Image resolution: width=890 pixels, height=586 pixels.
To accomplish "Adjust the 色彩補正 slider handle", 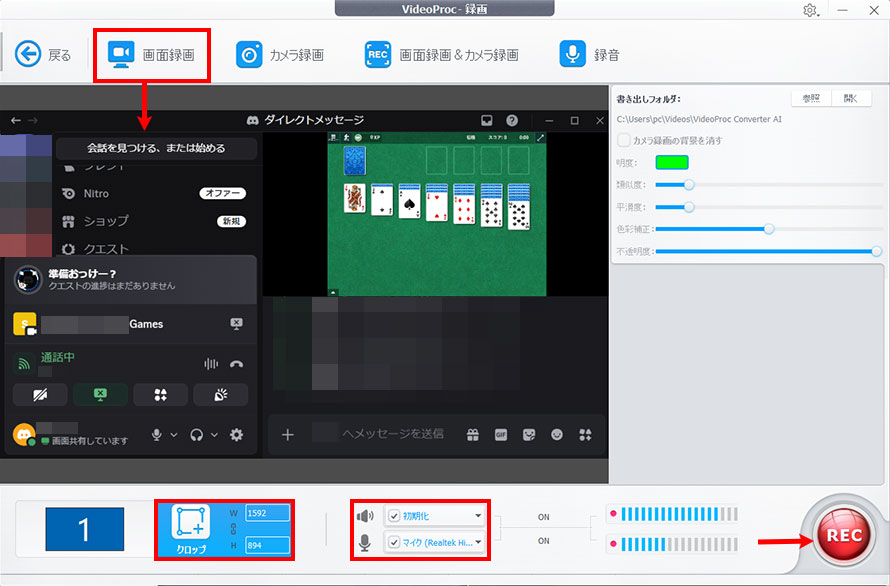I will [x=769, y=229].
